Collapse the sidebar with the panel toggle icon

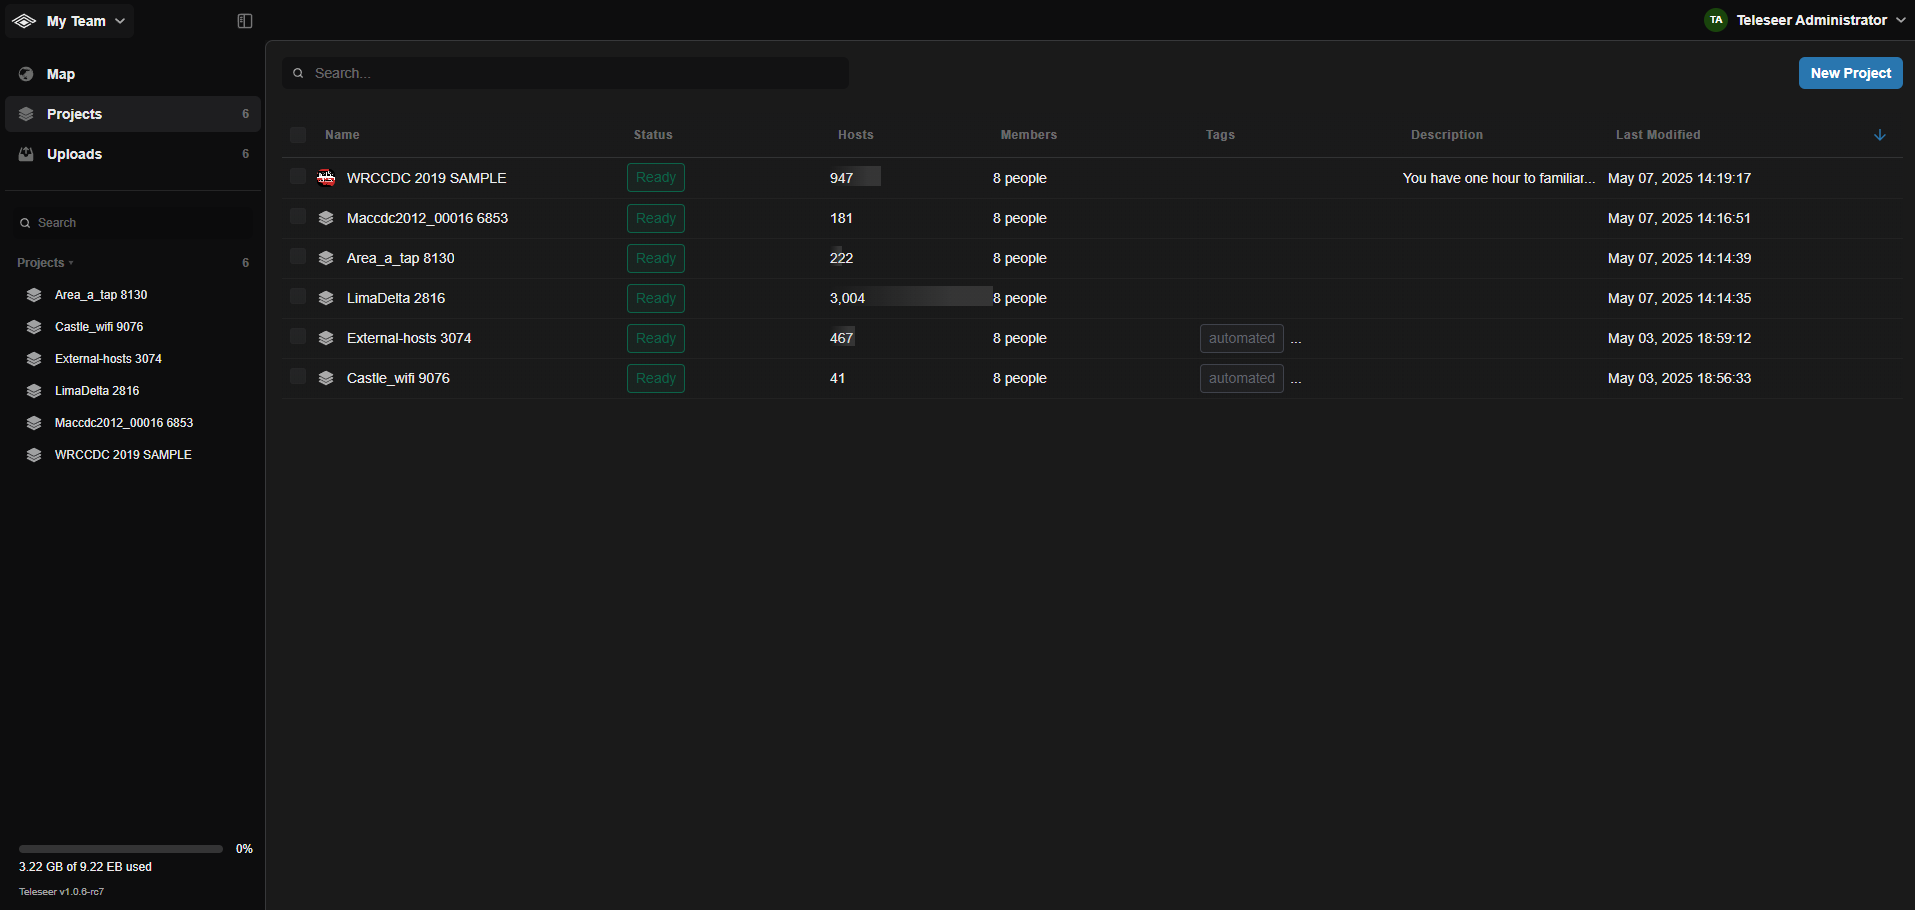245,21
